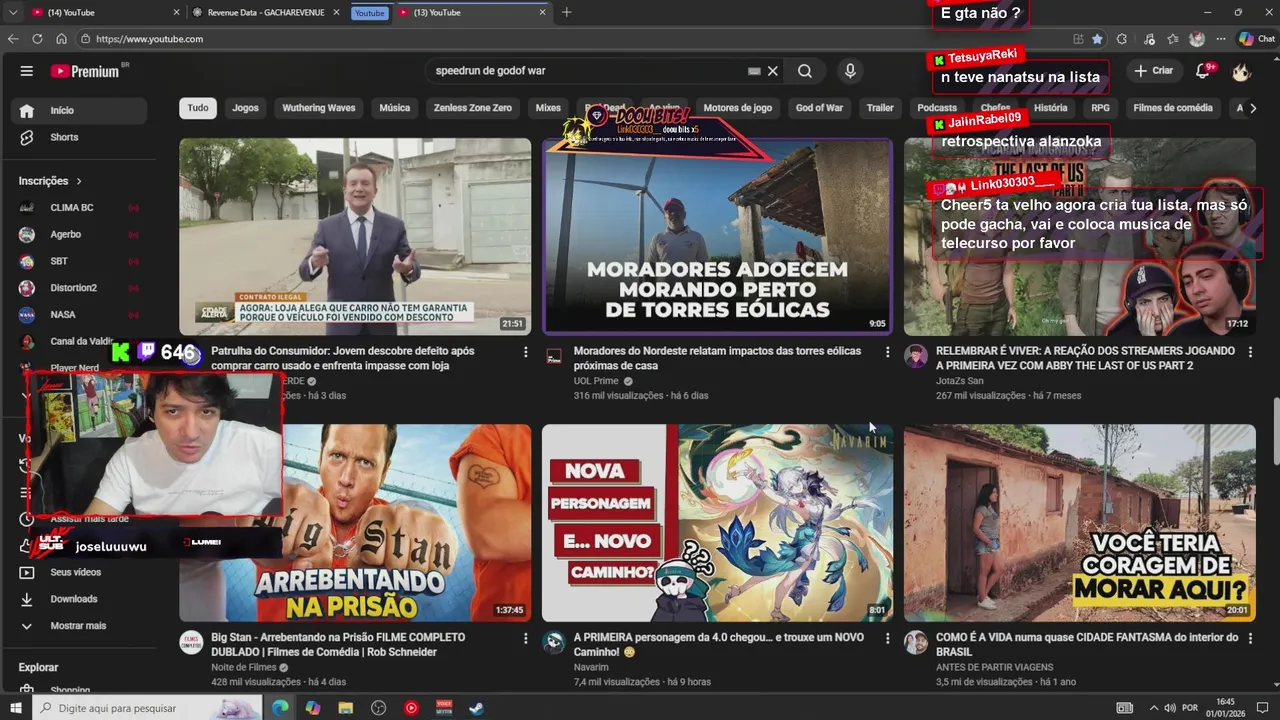The width and height of the screenshot is (1280, 720).
Task: Select the Zenless Zone Zero chip
Action: pos(472,108)
